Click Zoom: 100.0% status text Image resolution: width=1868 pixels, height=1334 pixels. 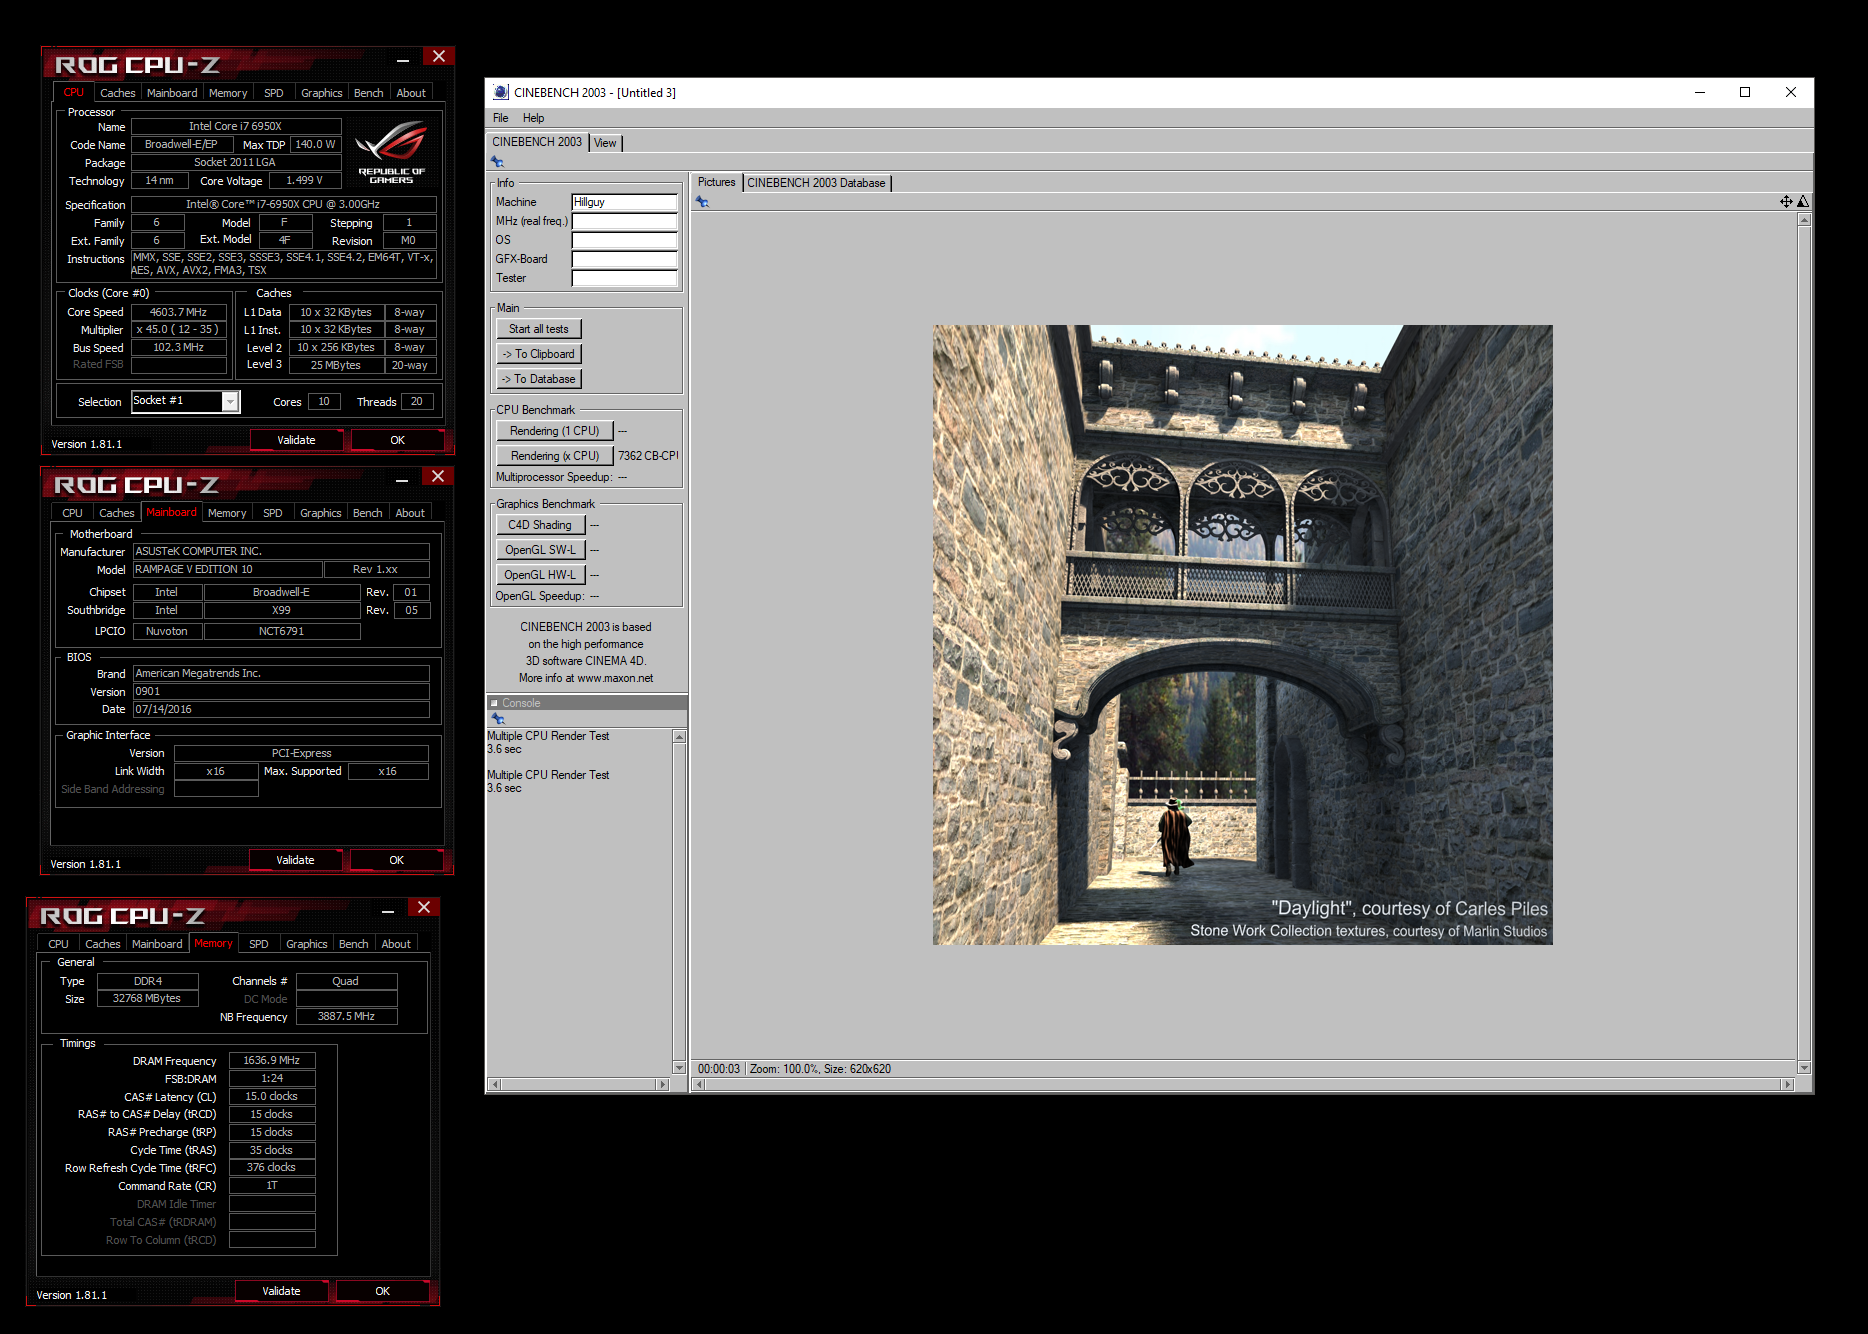(x=784, y=1069)
